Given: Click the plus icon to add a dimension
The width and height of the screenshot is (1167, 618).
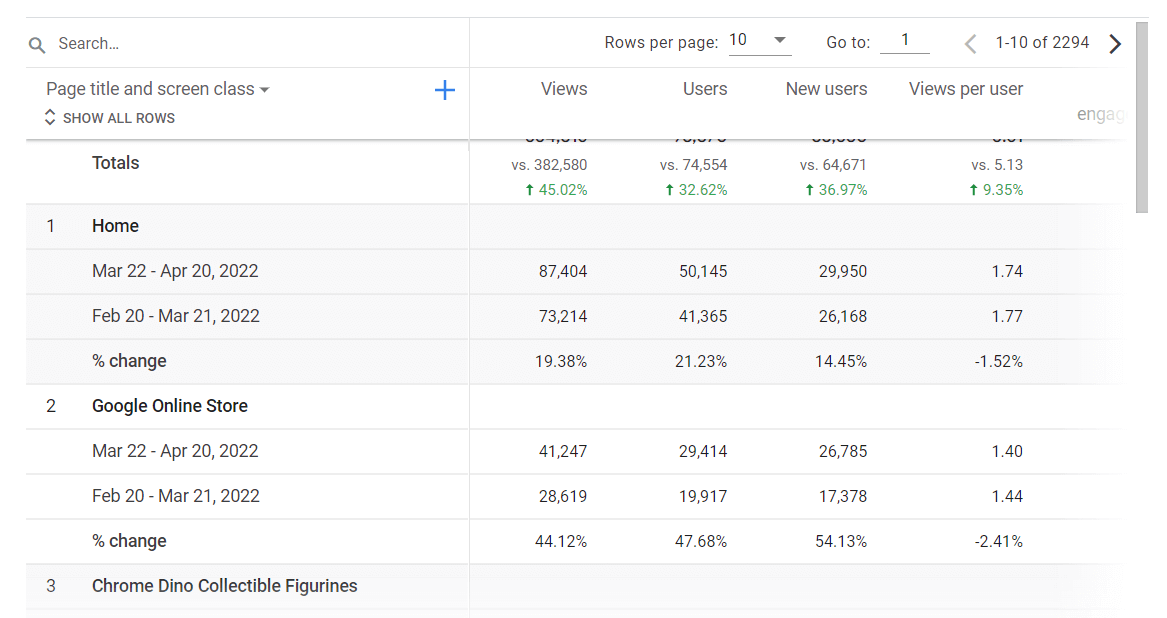Looking at the screenshot, I should click(444, 89).
